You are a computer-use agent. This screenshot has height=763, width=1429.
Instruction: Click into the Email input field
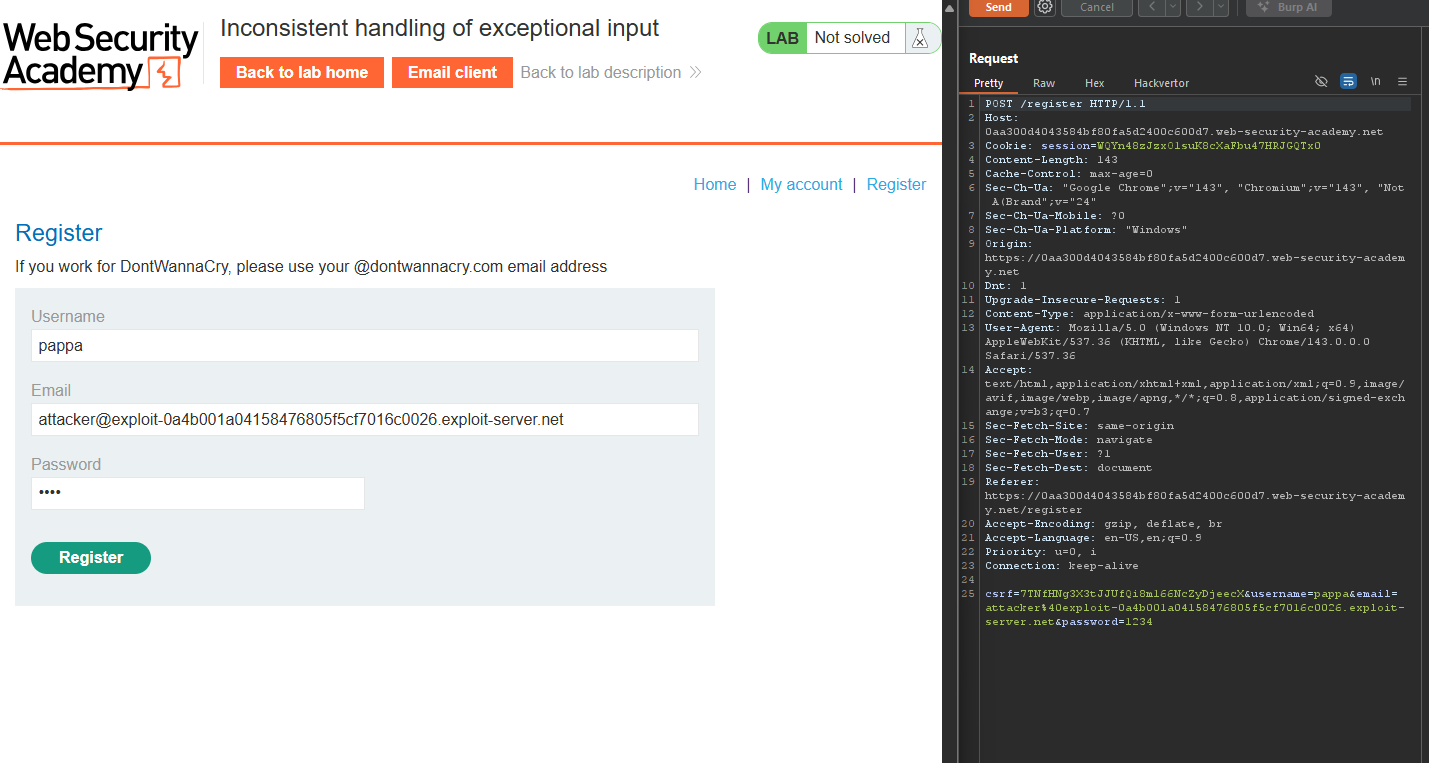click(365, 420)
